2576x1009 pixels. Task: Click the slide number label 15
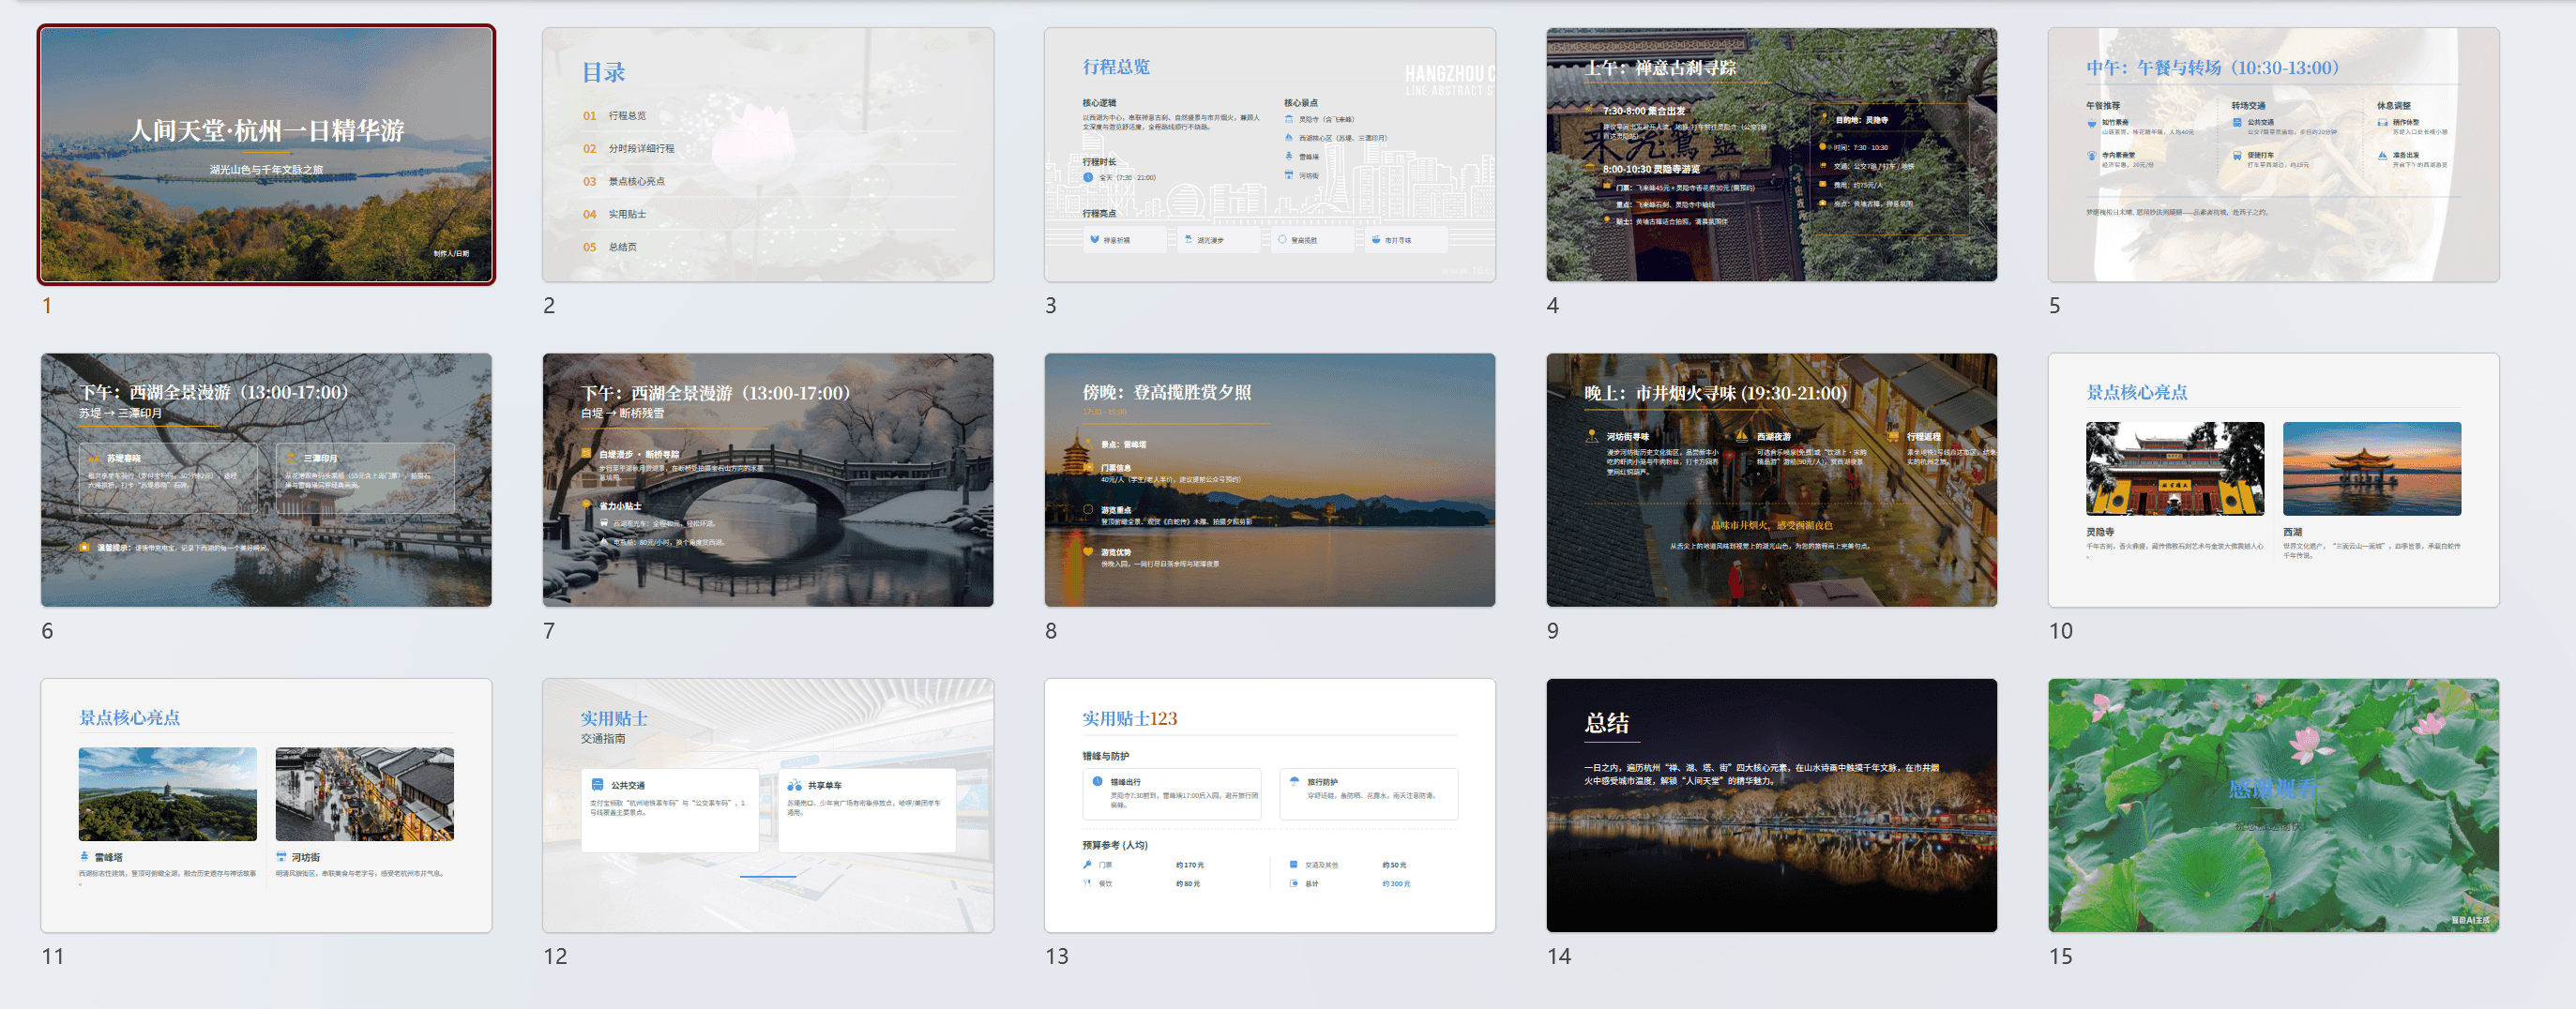click(x=2060, y=957)
